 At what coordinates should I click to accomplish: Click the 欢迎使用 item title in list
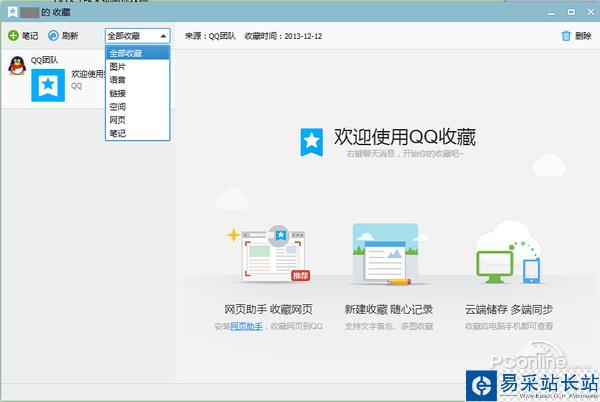88,74
